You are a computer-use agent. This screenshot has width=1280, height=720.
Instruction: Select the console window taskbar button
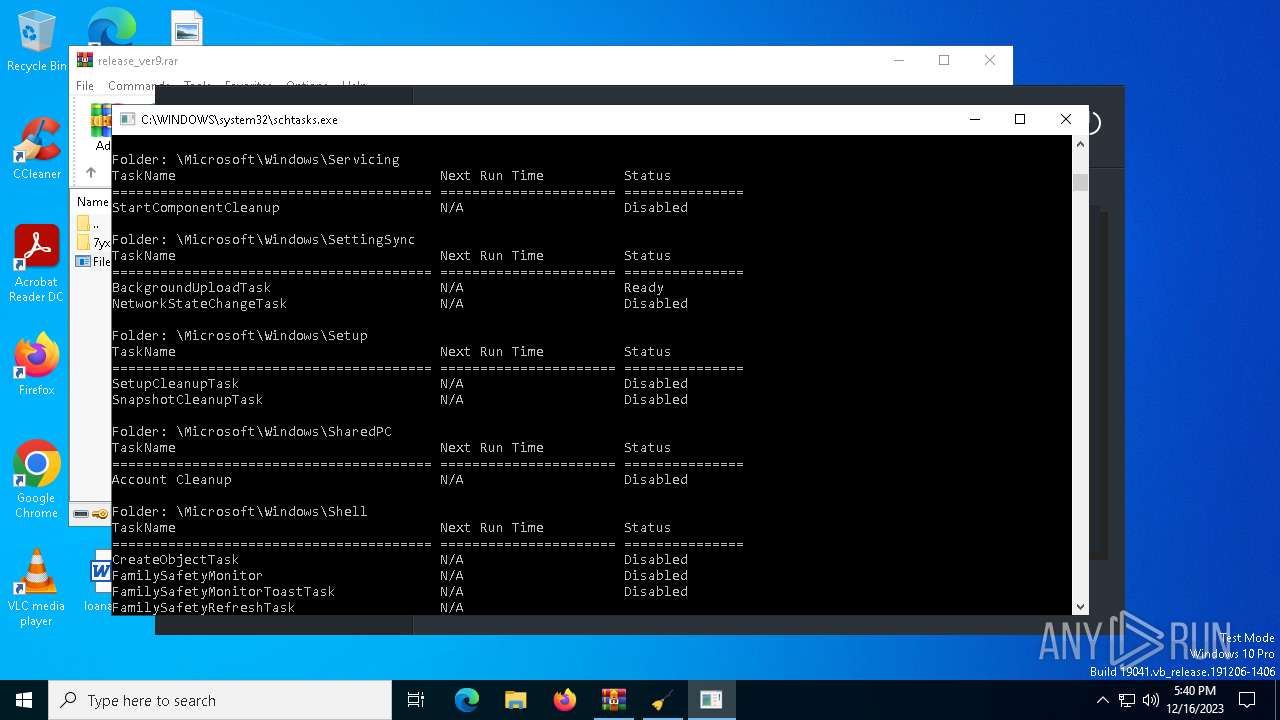click(711, 700)
